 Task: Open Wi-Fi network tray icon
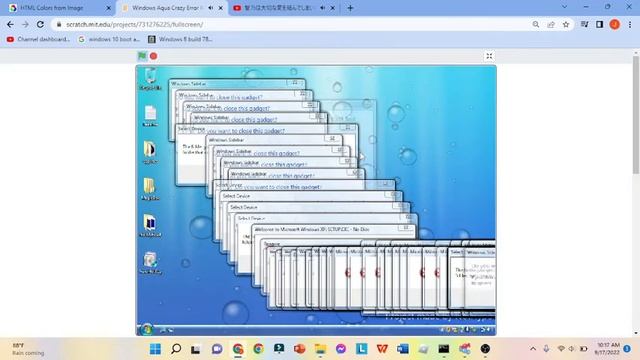[x=561, y=349]
